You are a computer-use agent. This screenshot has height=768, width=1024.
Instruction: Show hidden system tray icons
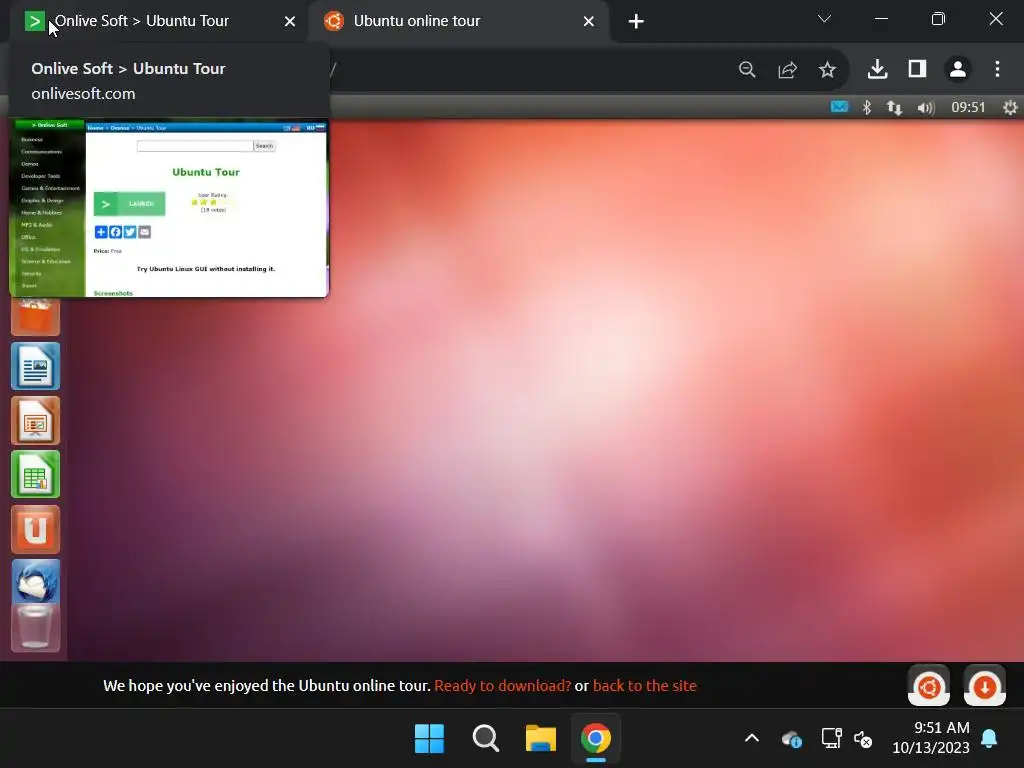pos(752,739)
